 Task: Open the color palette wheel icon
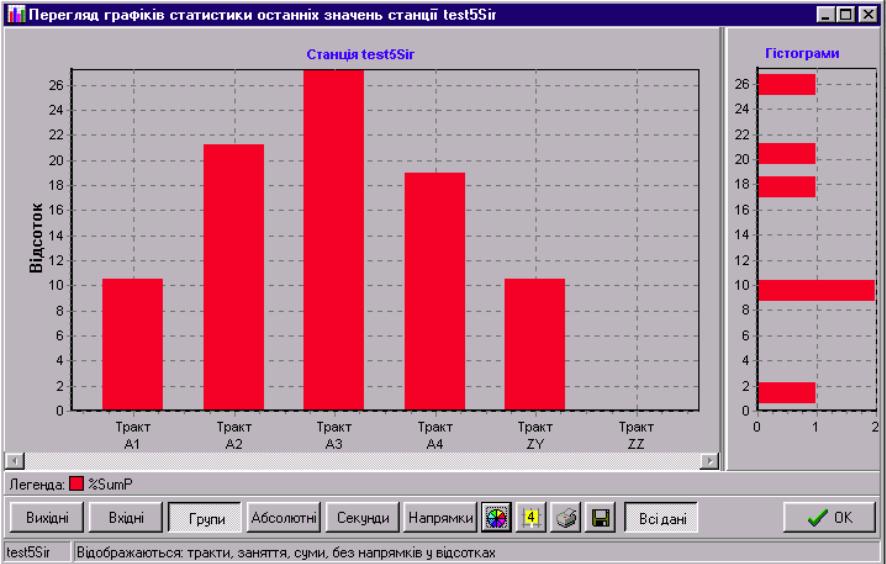(497, 517)
